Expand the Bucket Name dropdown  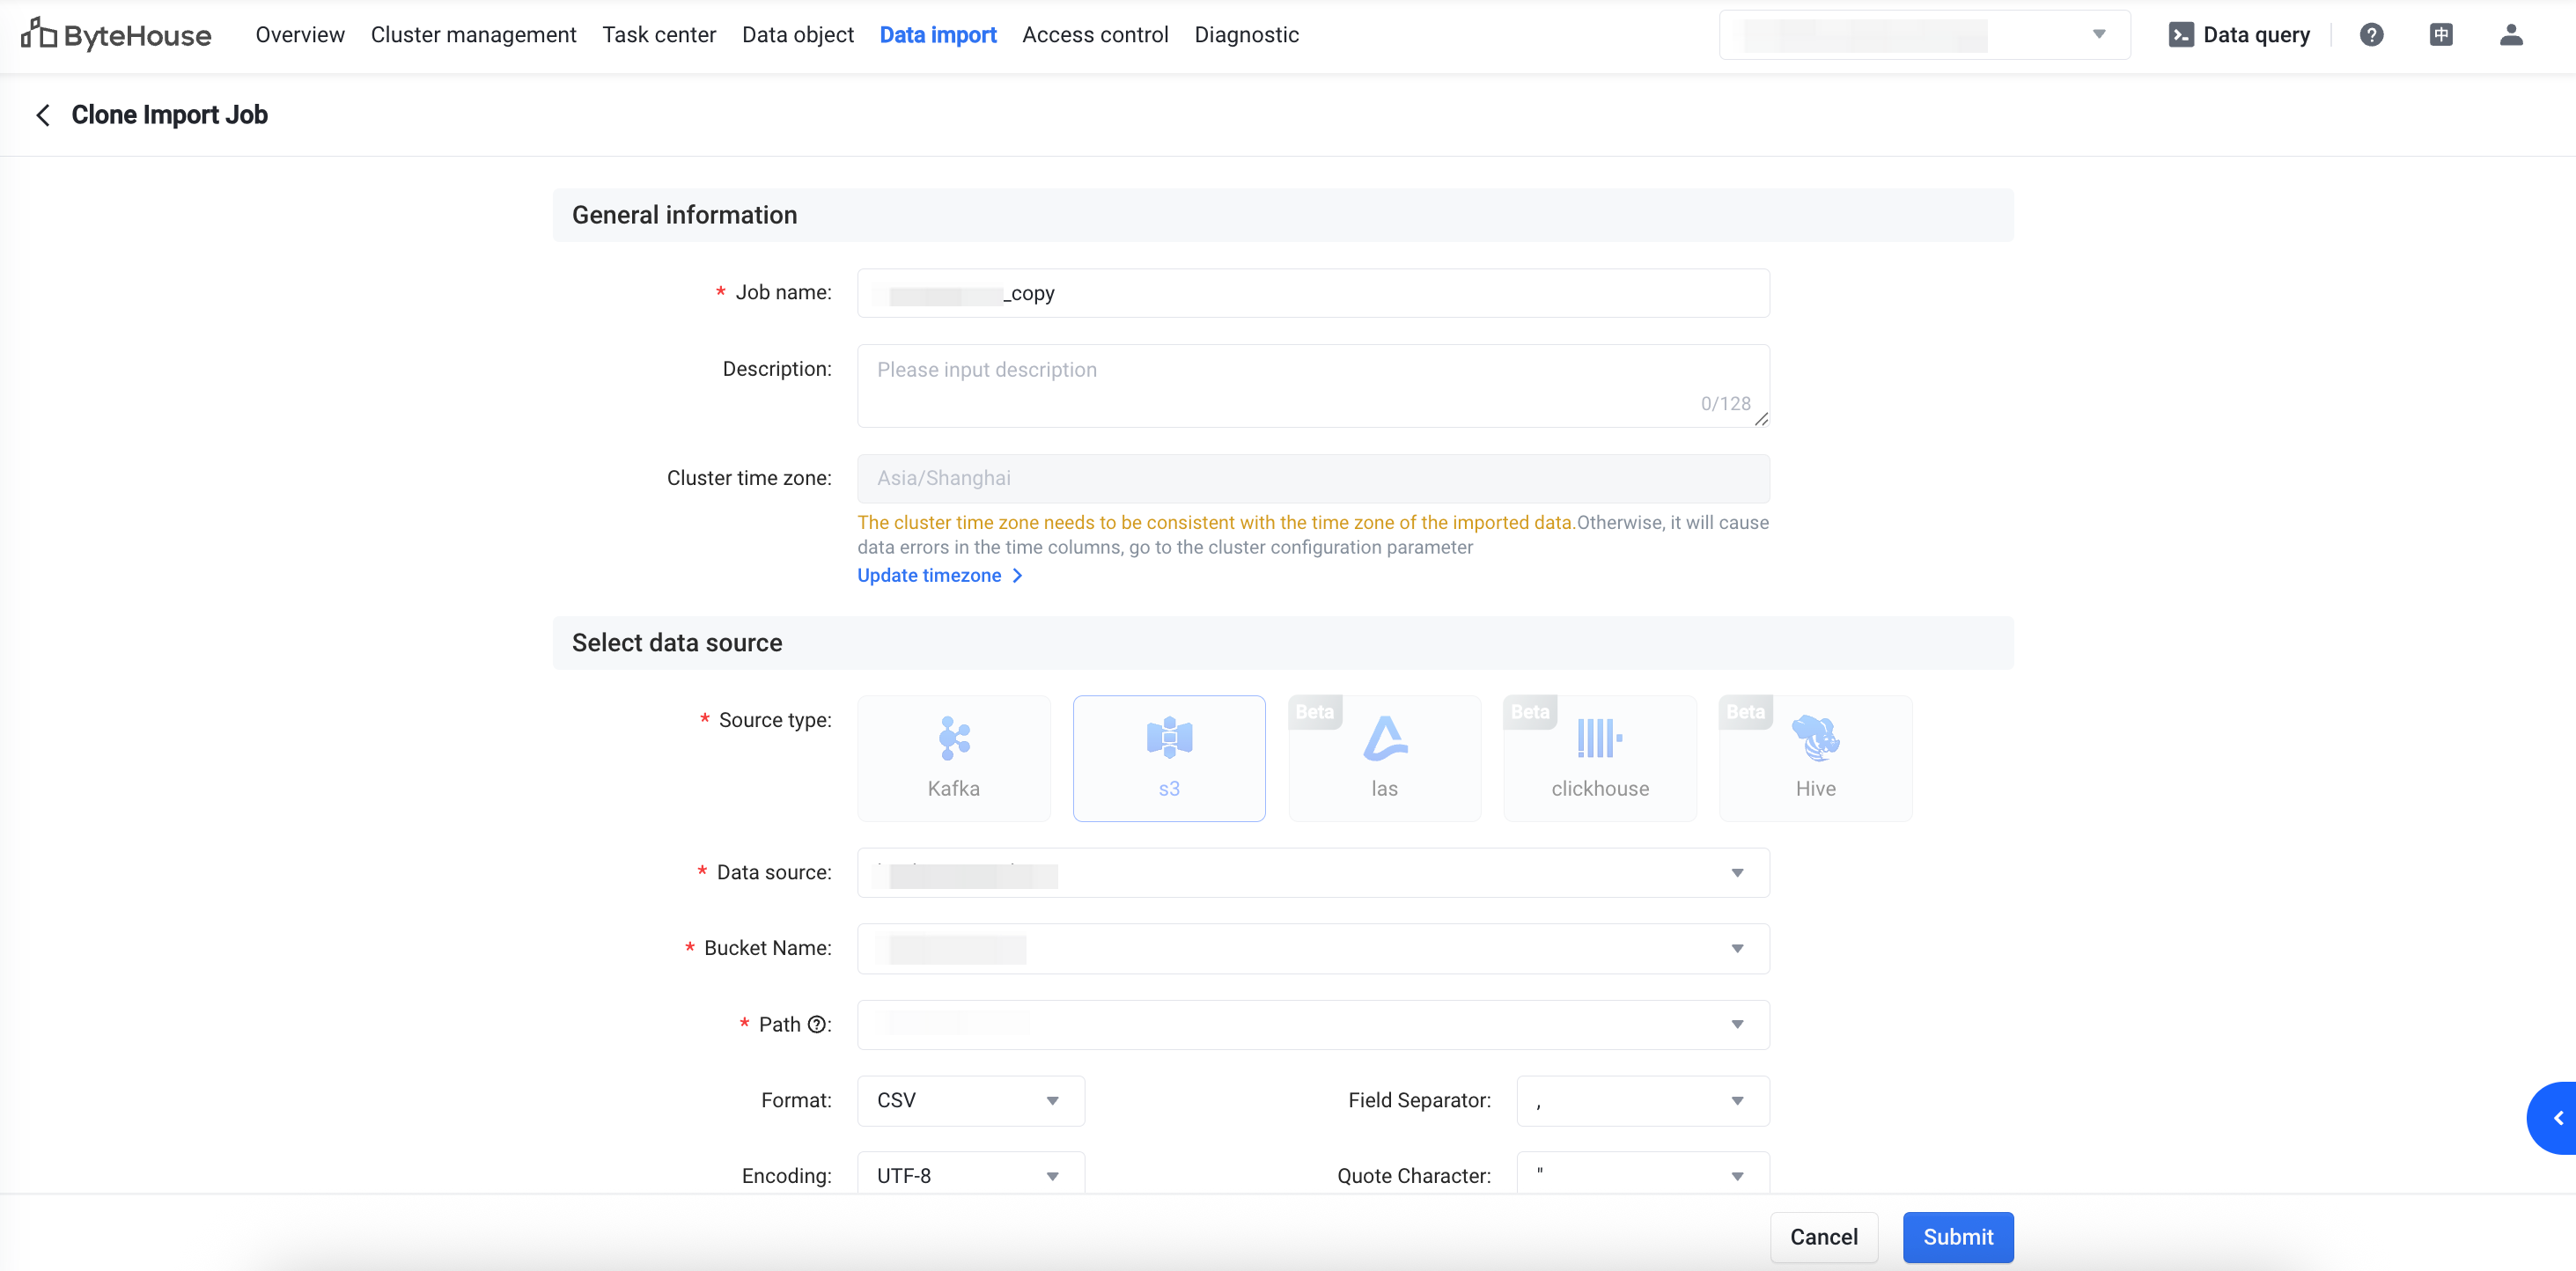coord(1312,948)
